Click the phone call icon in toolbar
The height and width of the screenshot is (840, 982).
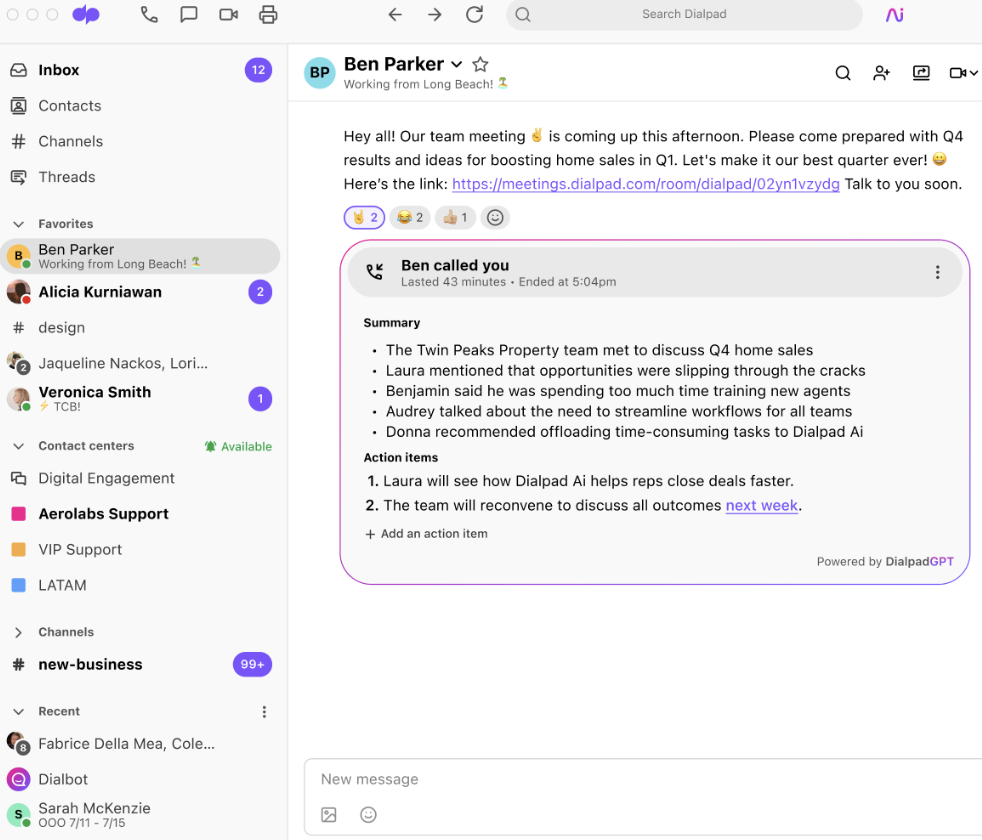click(149, 15)
